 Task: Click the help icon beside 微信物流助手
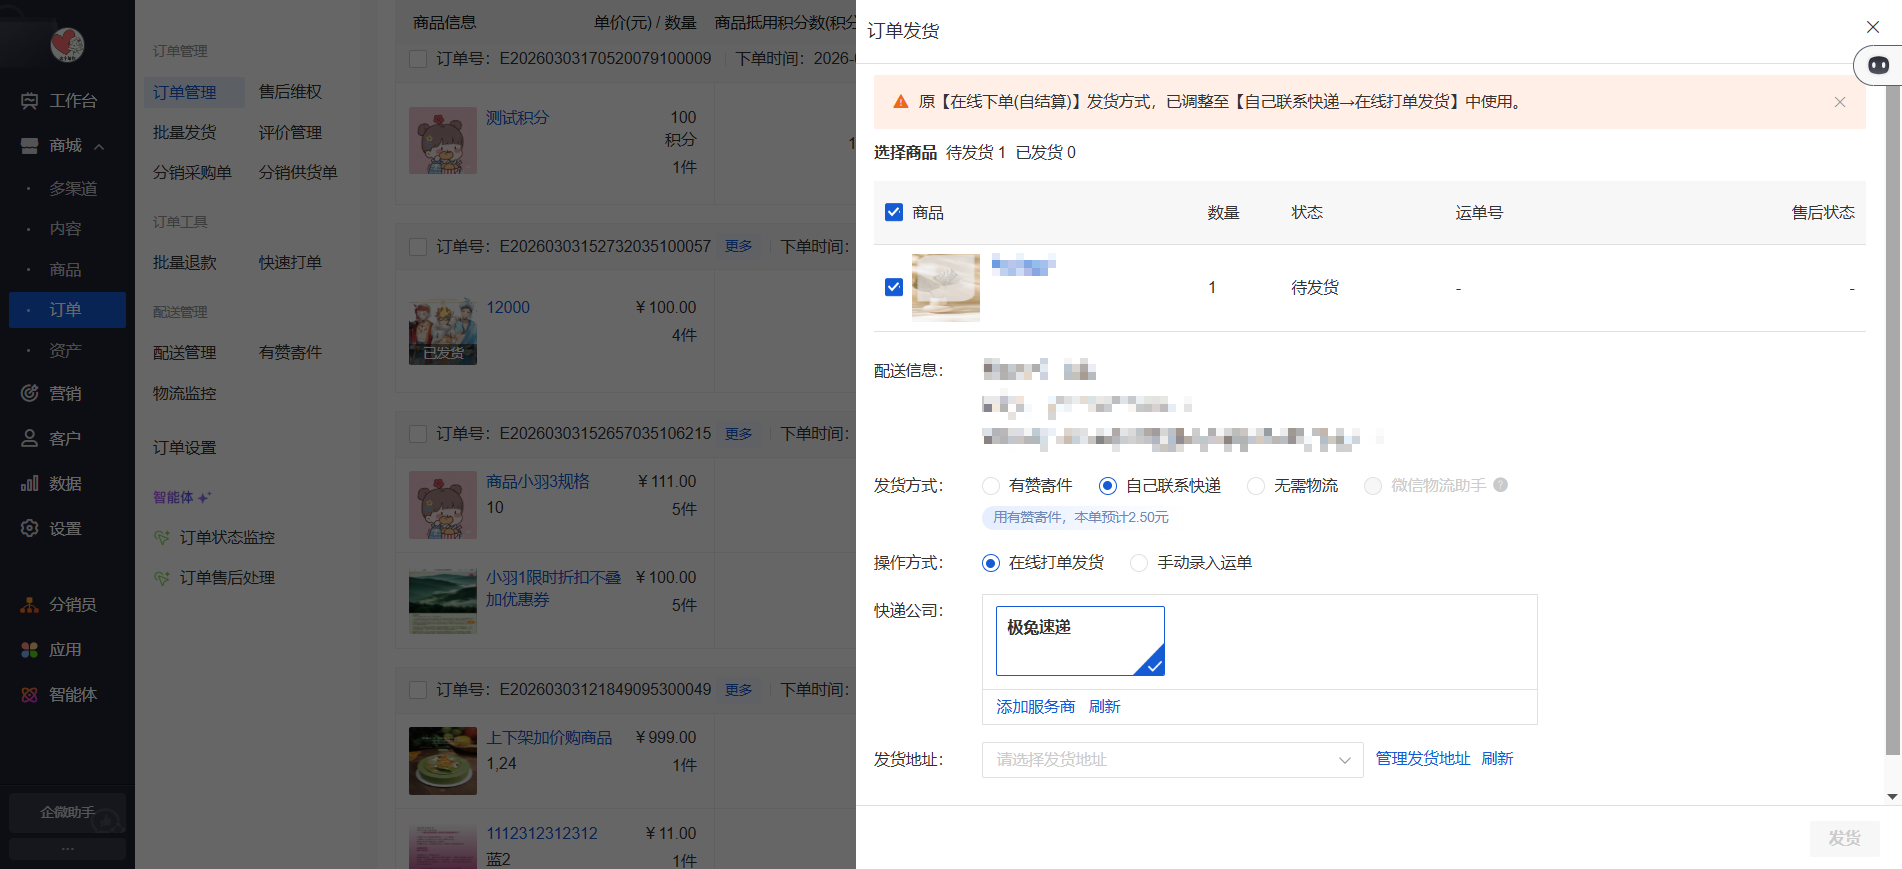point(1500,485)
